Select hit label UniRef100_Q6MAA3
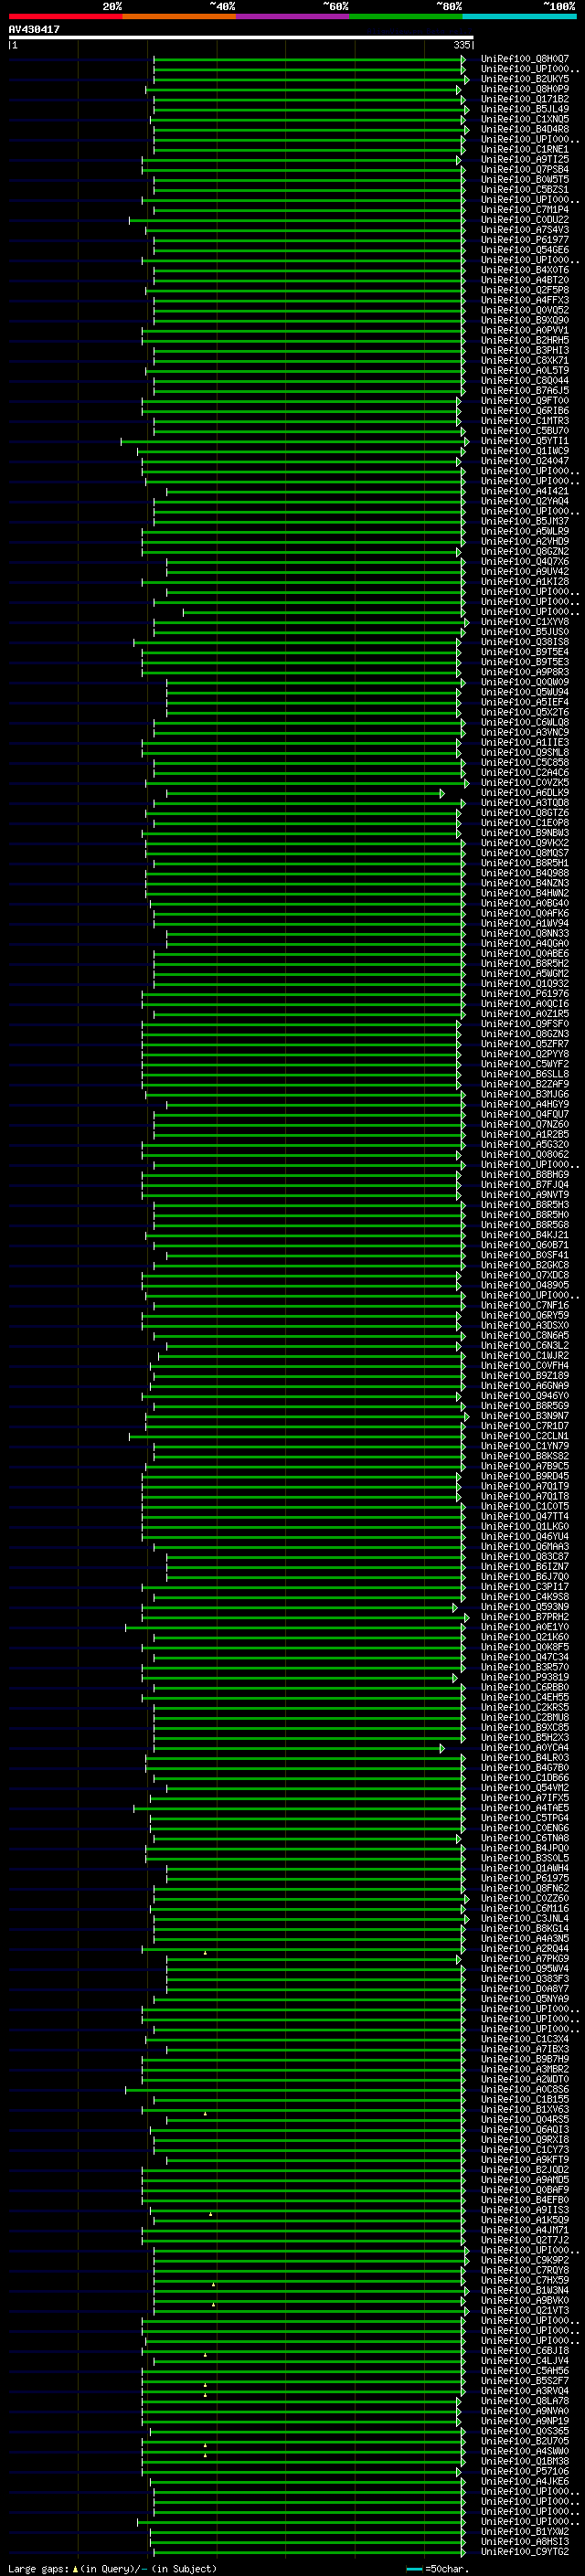 pos(525,1546)
